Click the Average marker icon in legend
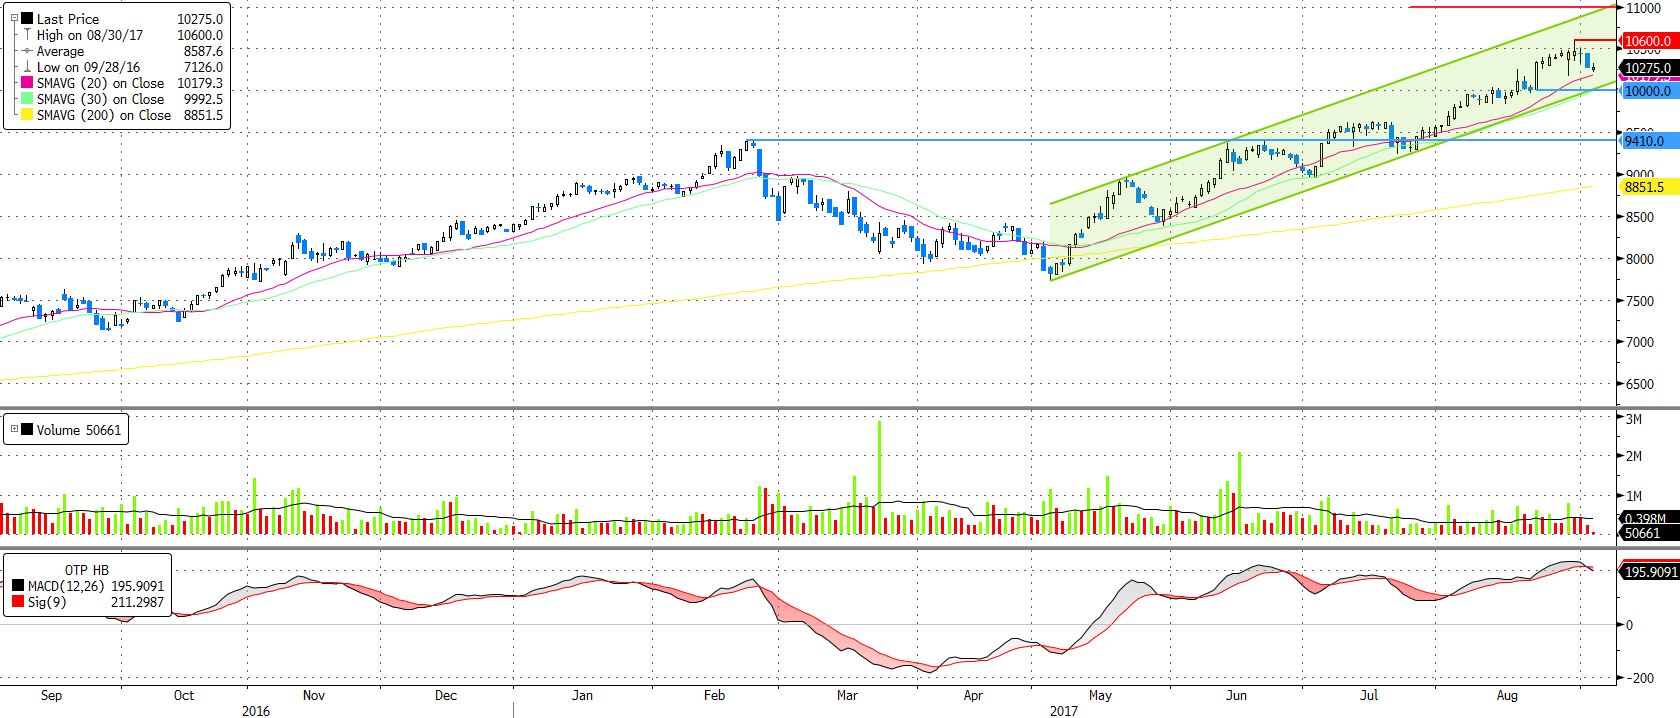This screenshot has width=1680, height=718. tap(27, 51)
